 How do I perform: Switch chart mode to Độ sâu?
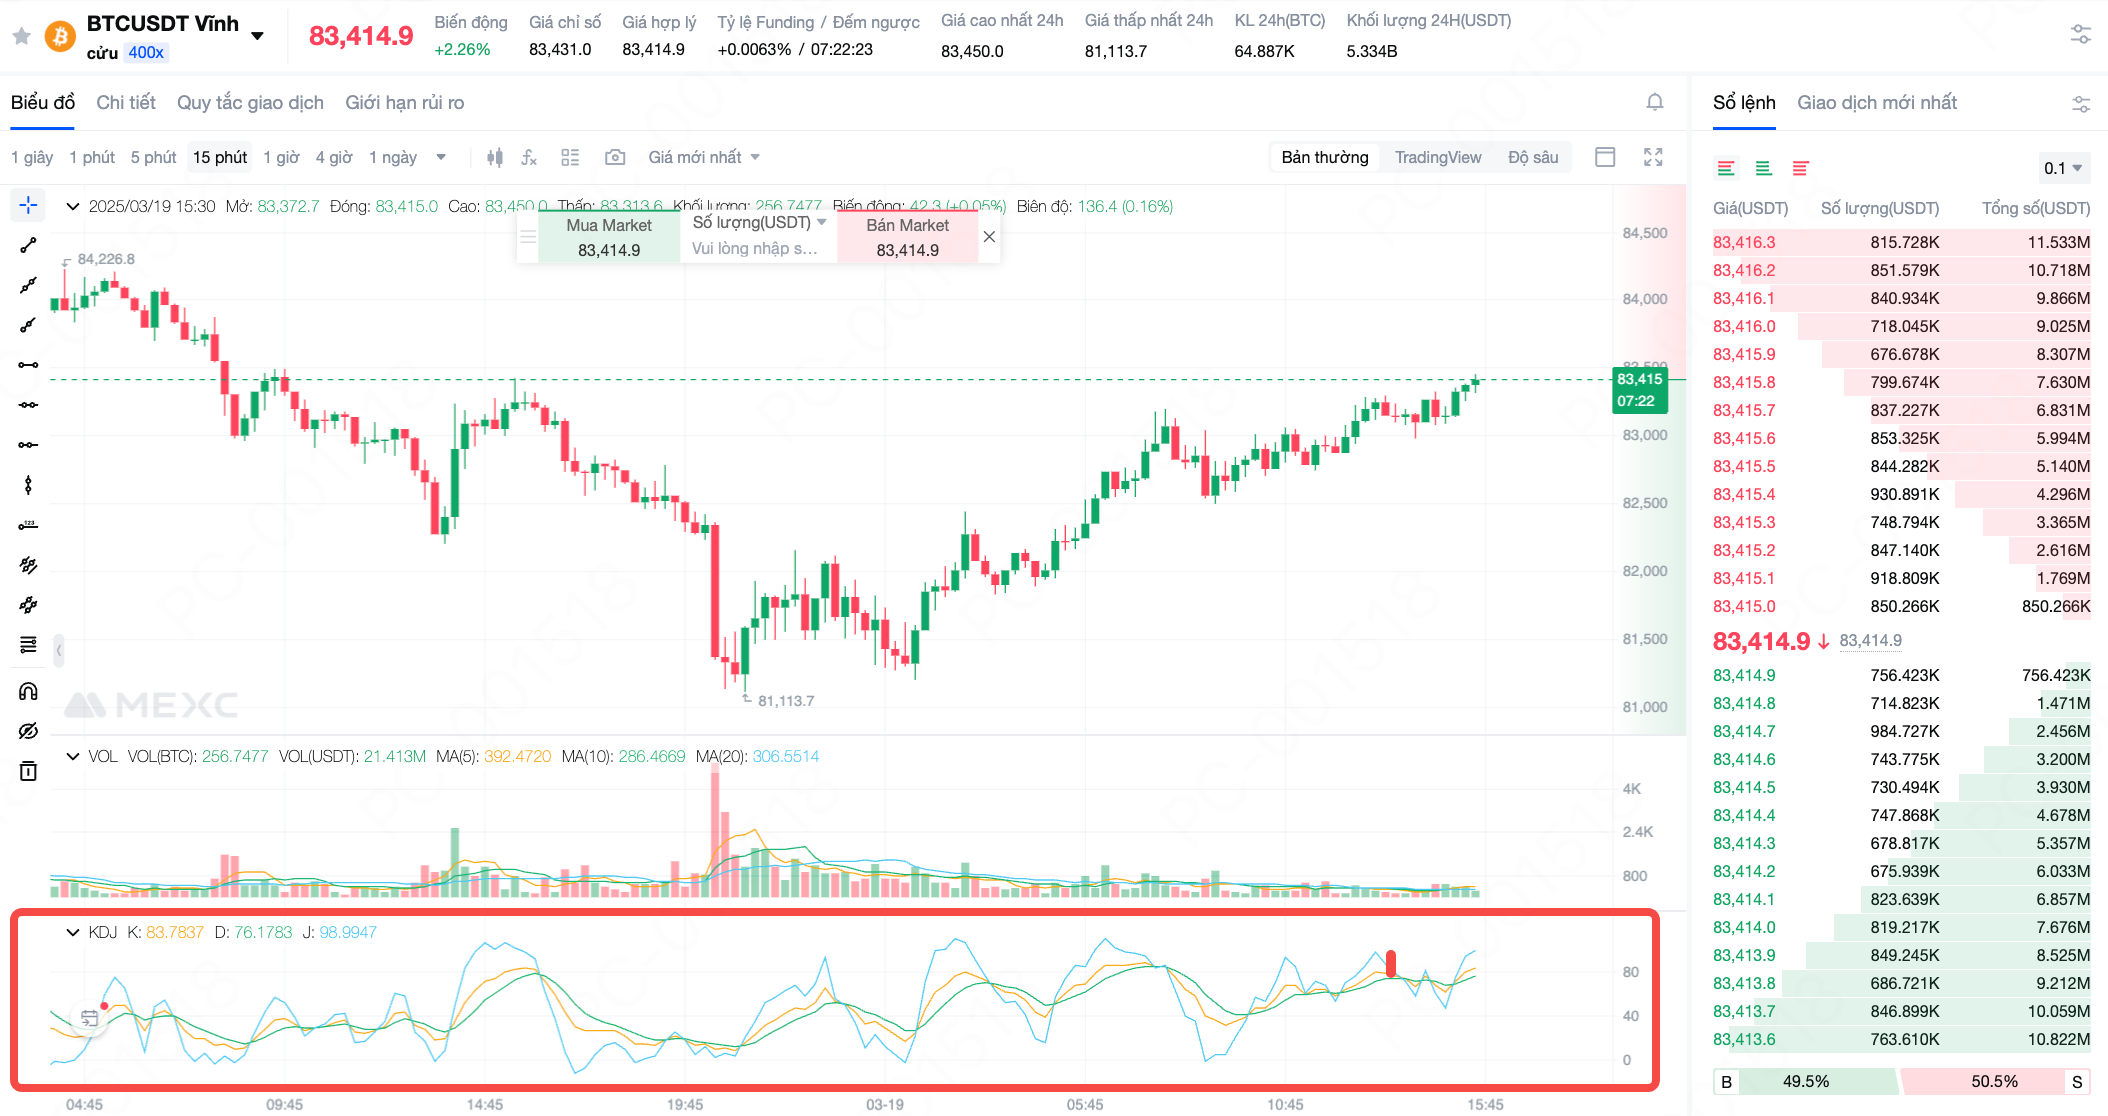click(1533, 157)
